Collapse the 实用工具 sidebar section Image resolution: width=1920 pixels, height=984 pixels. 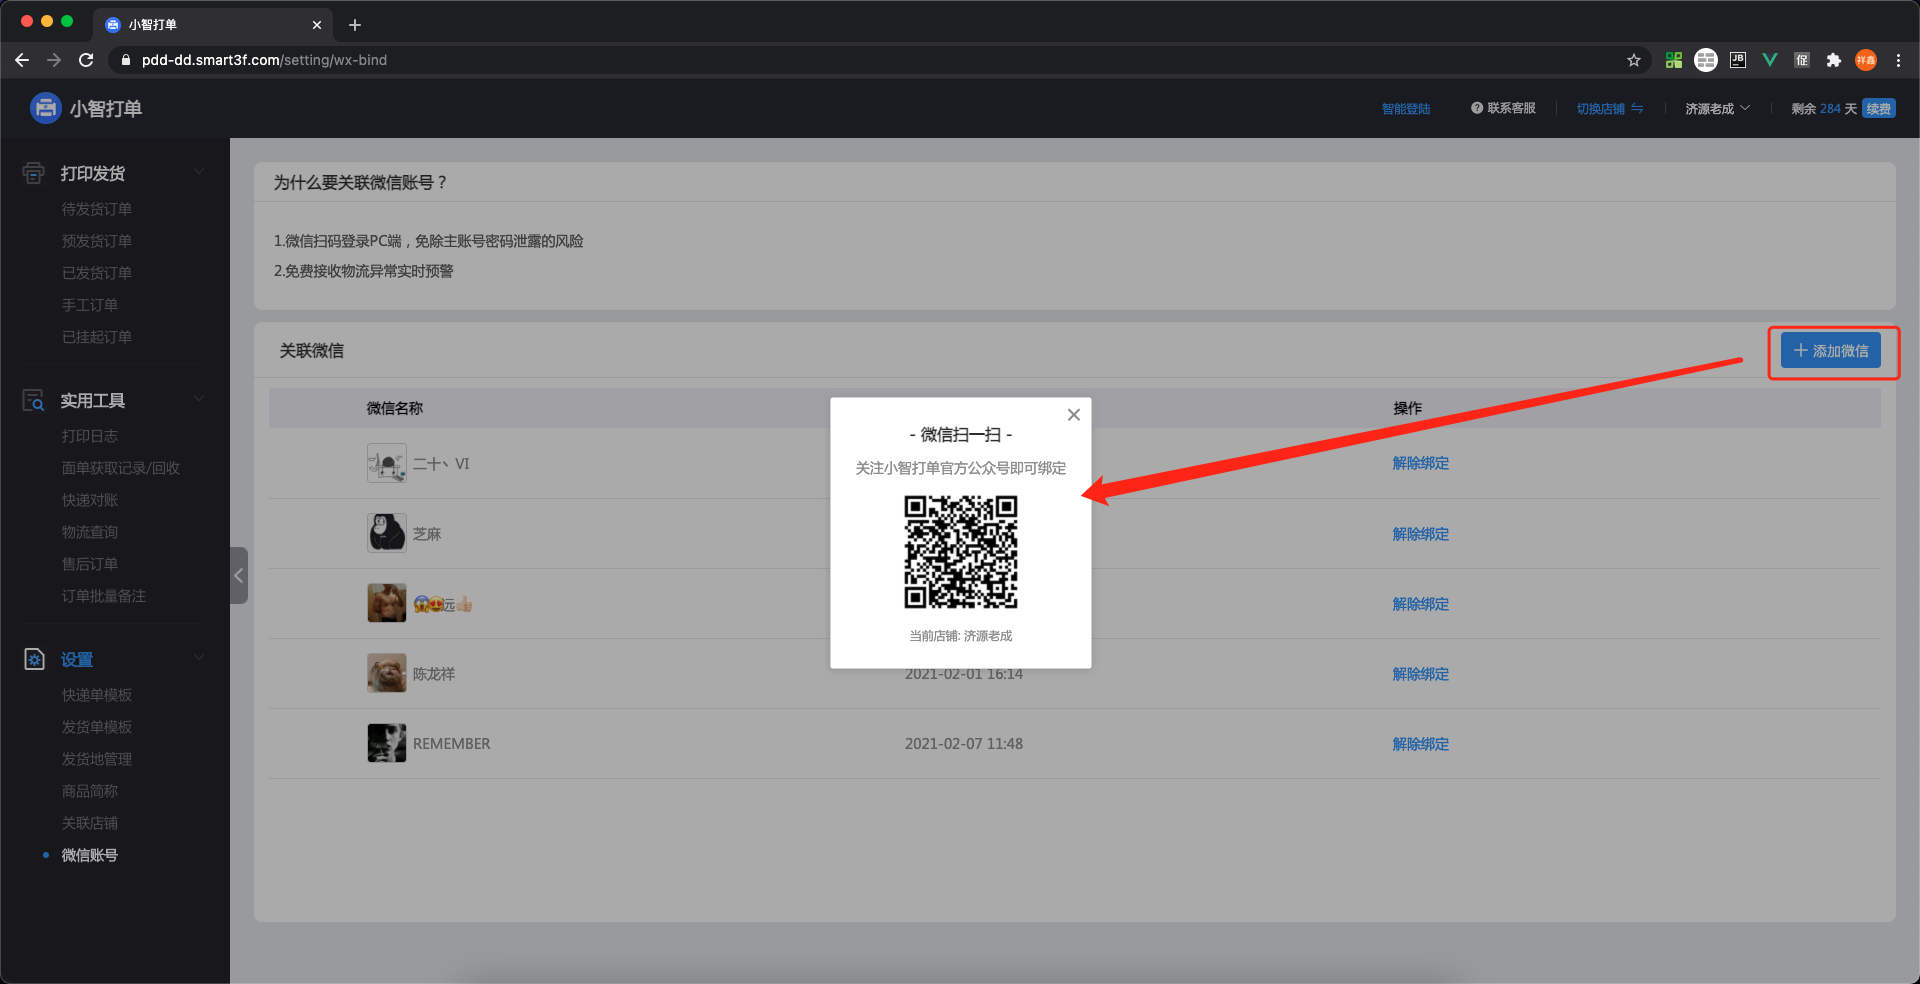coord(199,399)
